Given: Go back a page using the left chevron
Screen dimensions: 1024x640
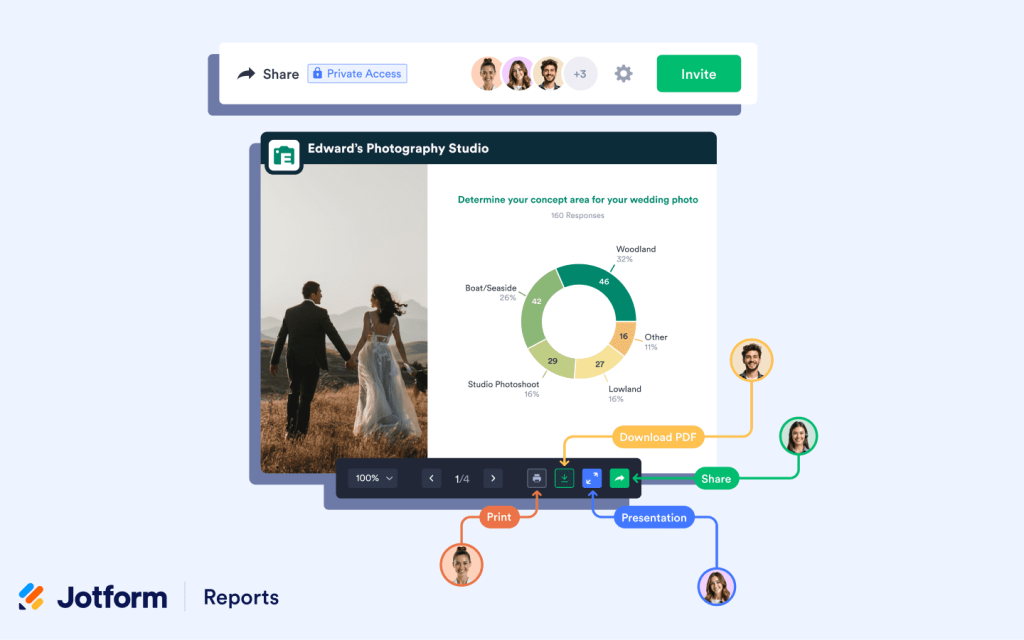Looking at the screenshot, I should 432,478.
